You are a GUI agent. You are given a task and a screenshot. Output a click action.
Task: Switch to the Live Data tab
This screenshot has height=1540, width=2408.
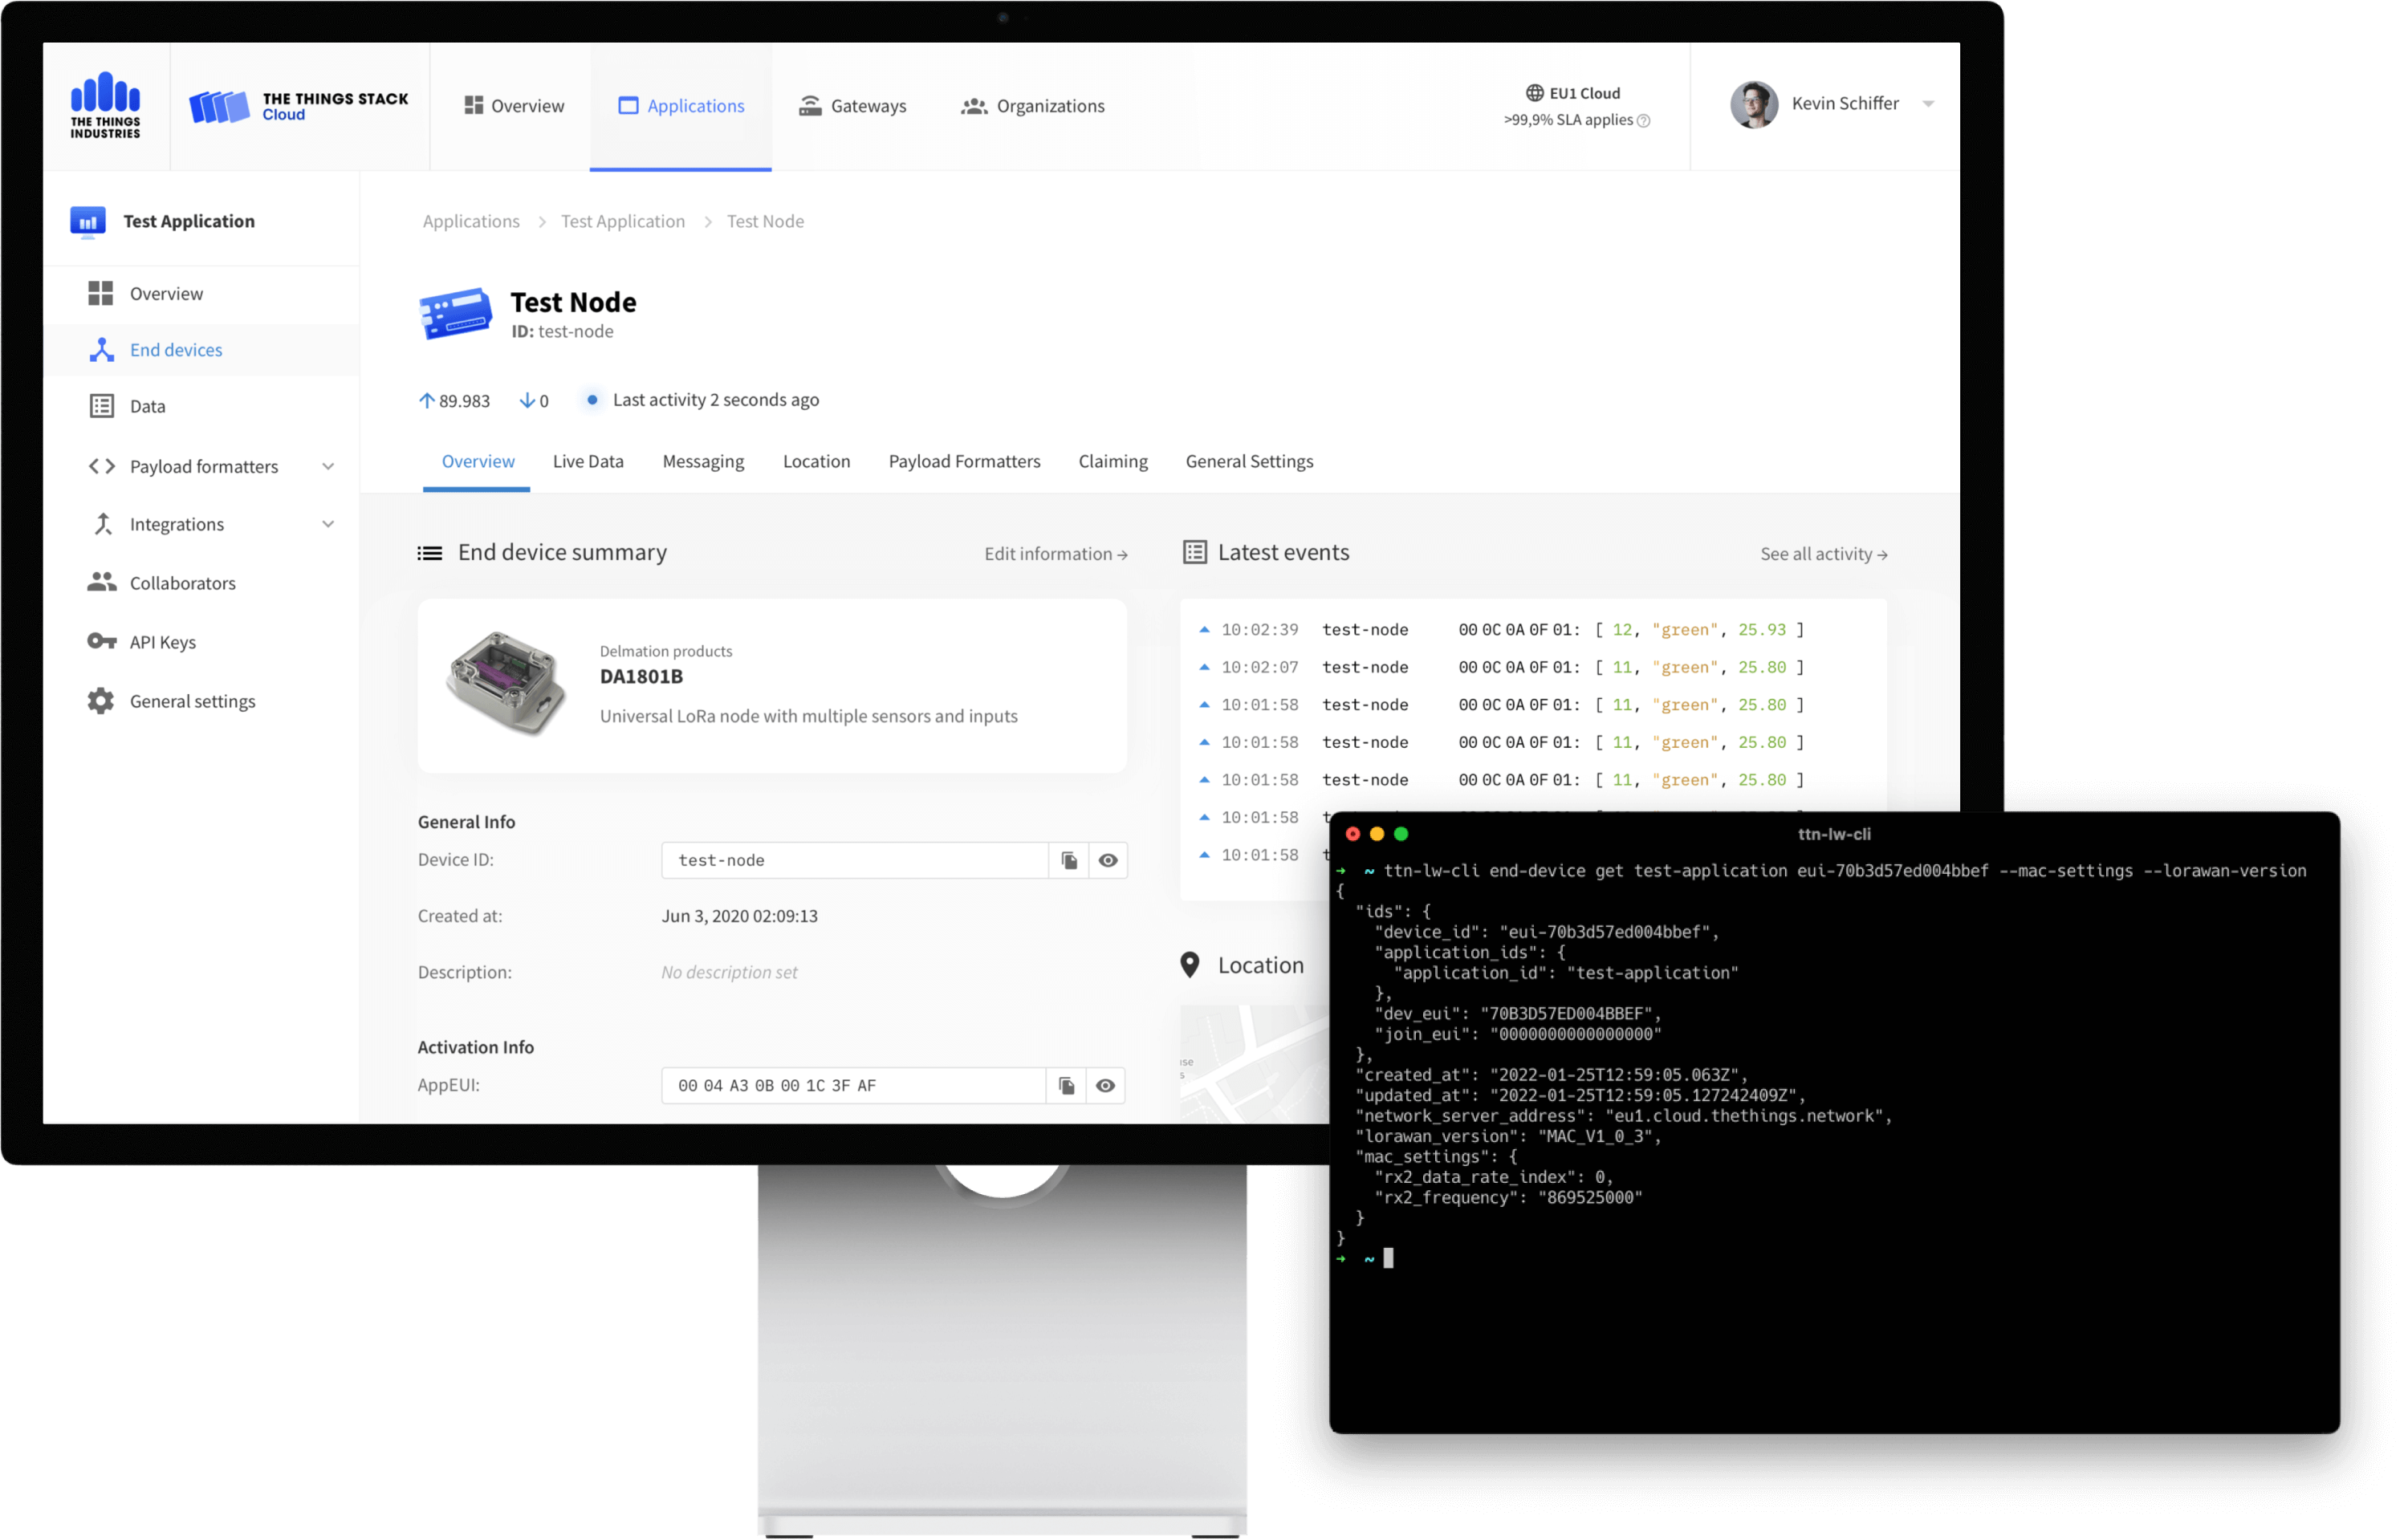(x=588, y=461)
